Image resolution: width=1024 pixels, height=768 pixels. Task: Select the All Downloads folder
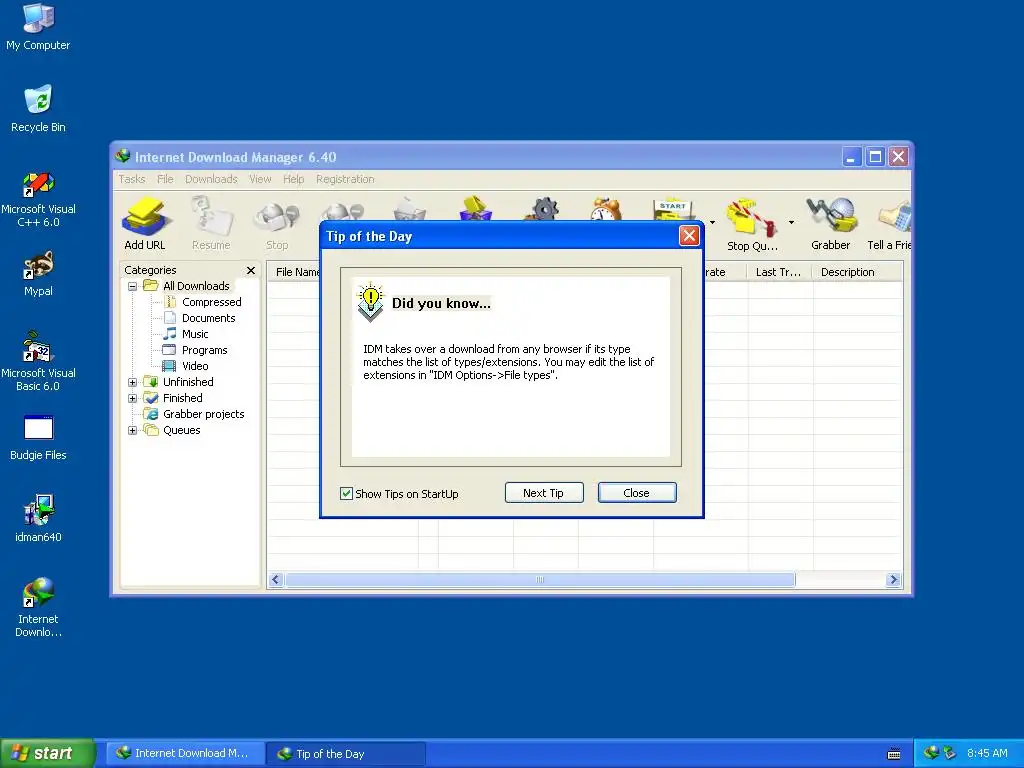click(187, 286)
